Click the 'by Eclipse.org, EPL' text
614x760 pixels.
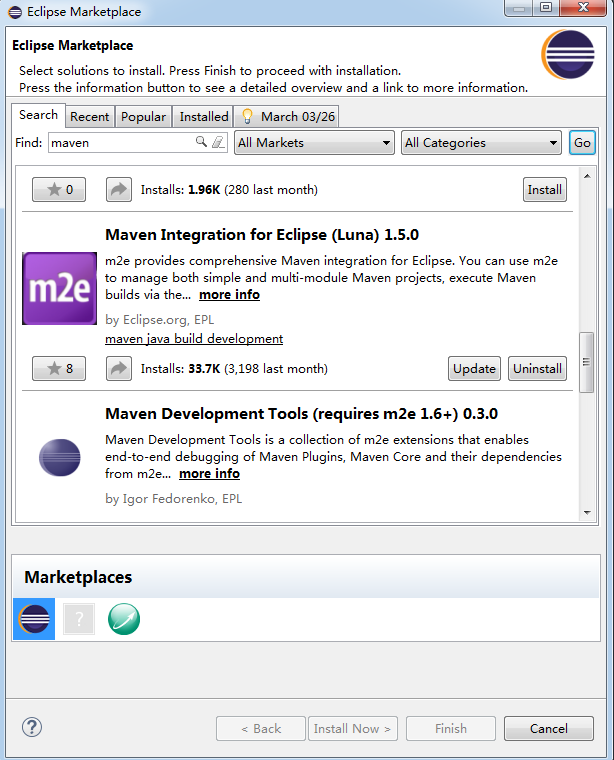click(x=159, y=320)
